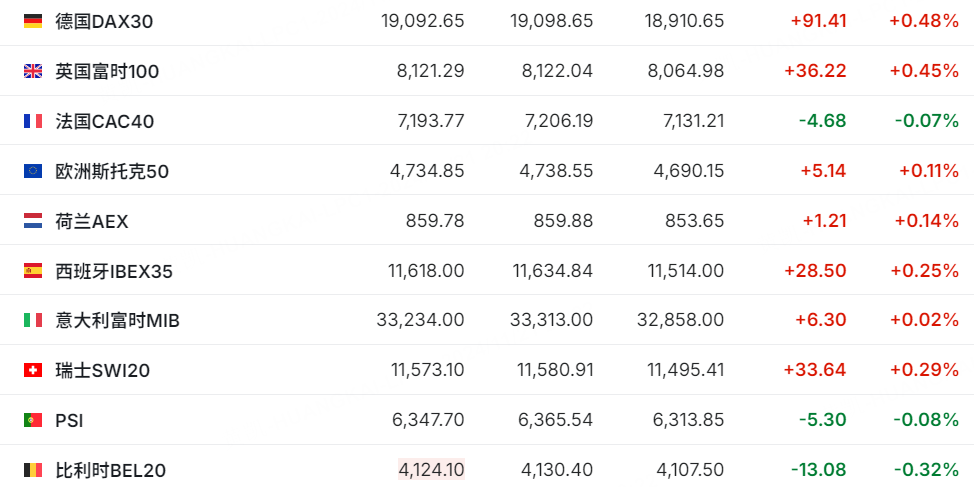Click the German flag icon
This screenshot has width=974, height=487.
coord(33,20)
